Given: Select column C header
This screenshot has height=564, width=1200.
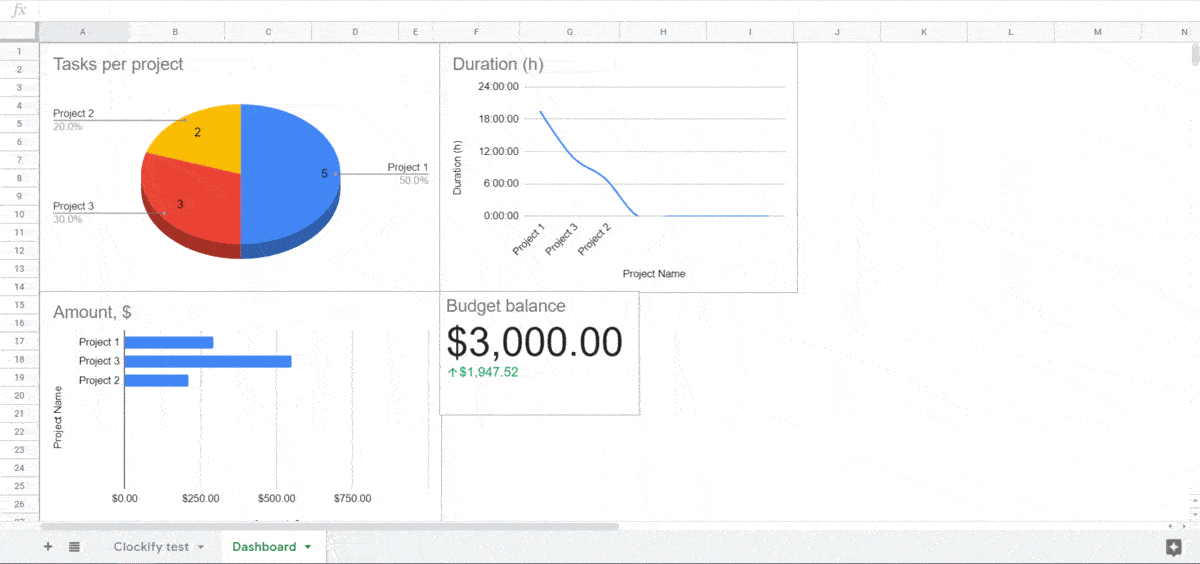Looking at the screenshot, I should (x=268, y=32).
